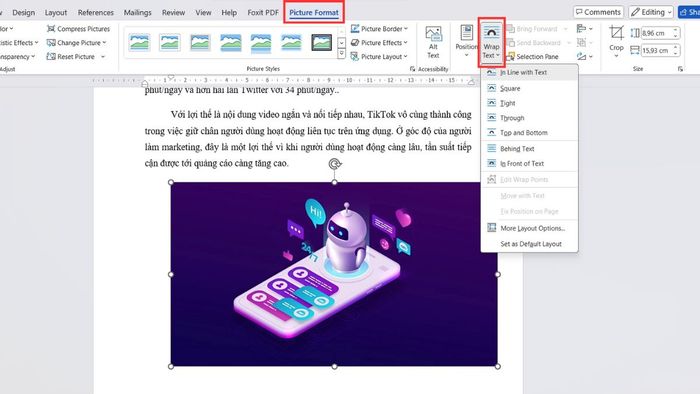This screenshot has width=700, height=394.
Task: Click the picture rotation handle
Action: coord(334,164)
